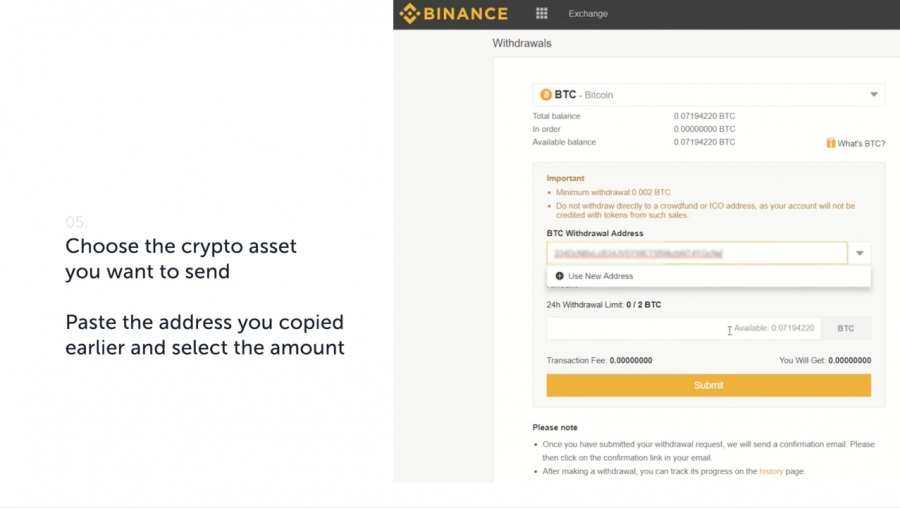This screenshot has width=900, height=508.
Task: Open the BTC - Bitcoin coin selector
Action: coord(708,95)
